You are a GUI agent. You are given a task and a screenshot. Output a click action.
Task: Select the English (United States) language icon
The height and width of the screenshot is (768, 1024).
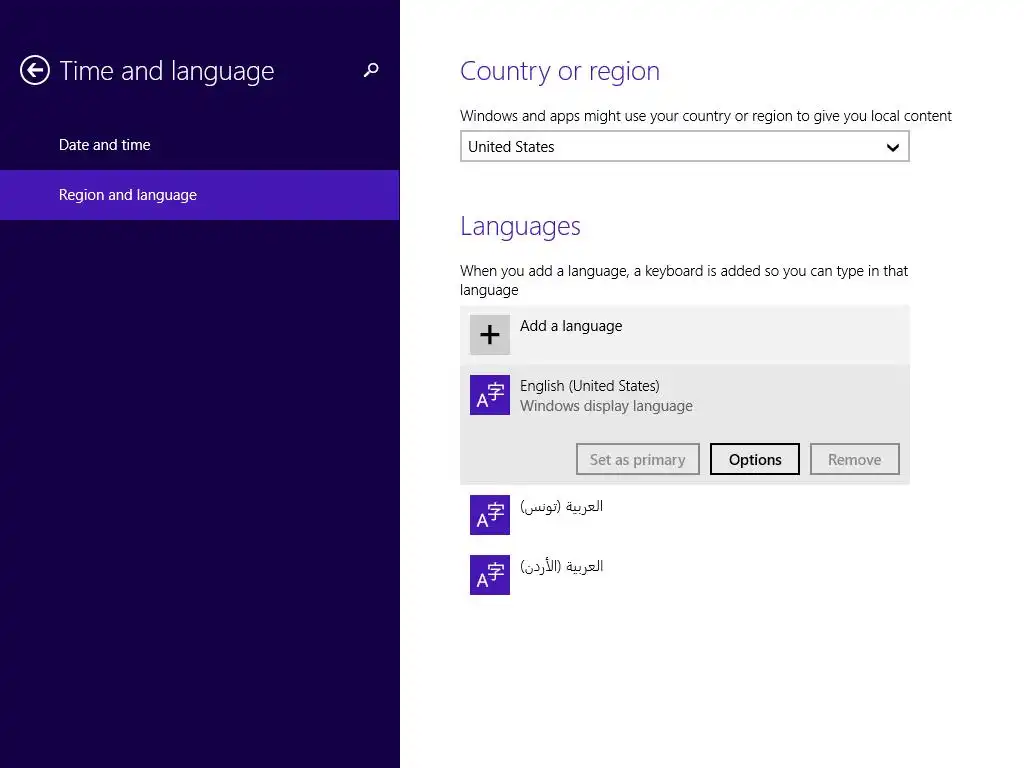(490, 395)
